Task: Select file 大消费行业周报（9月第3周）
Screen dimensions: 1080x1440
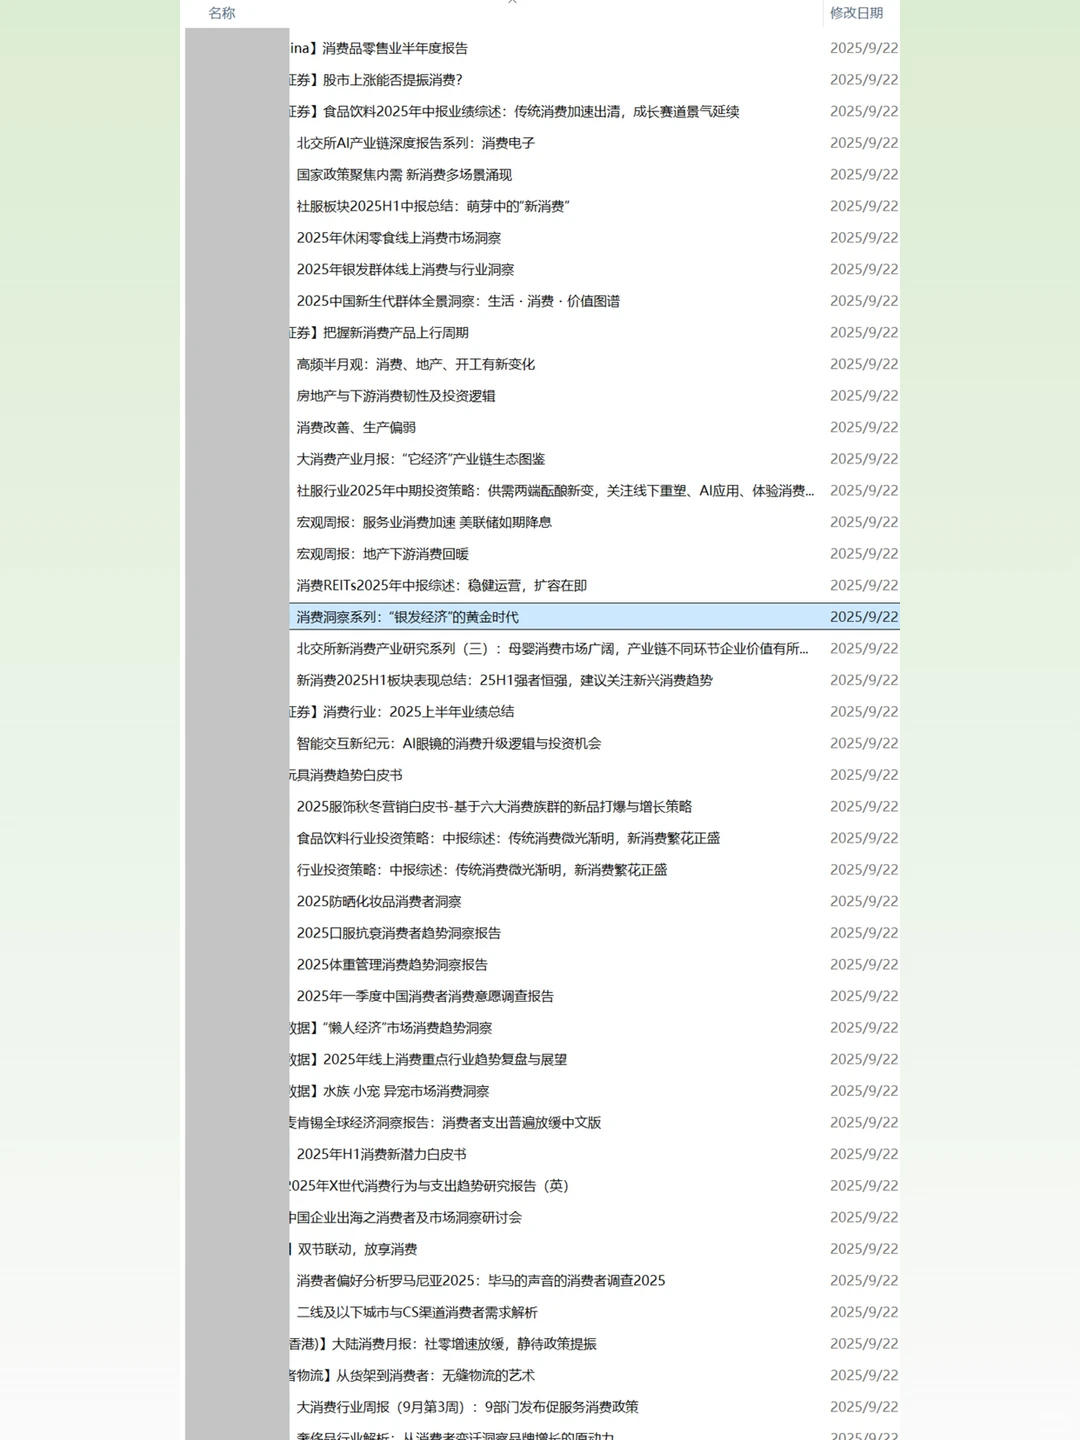Action: pyautogui.click(x=468, y=1408)
